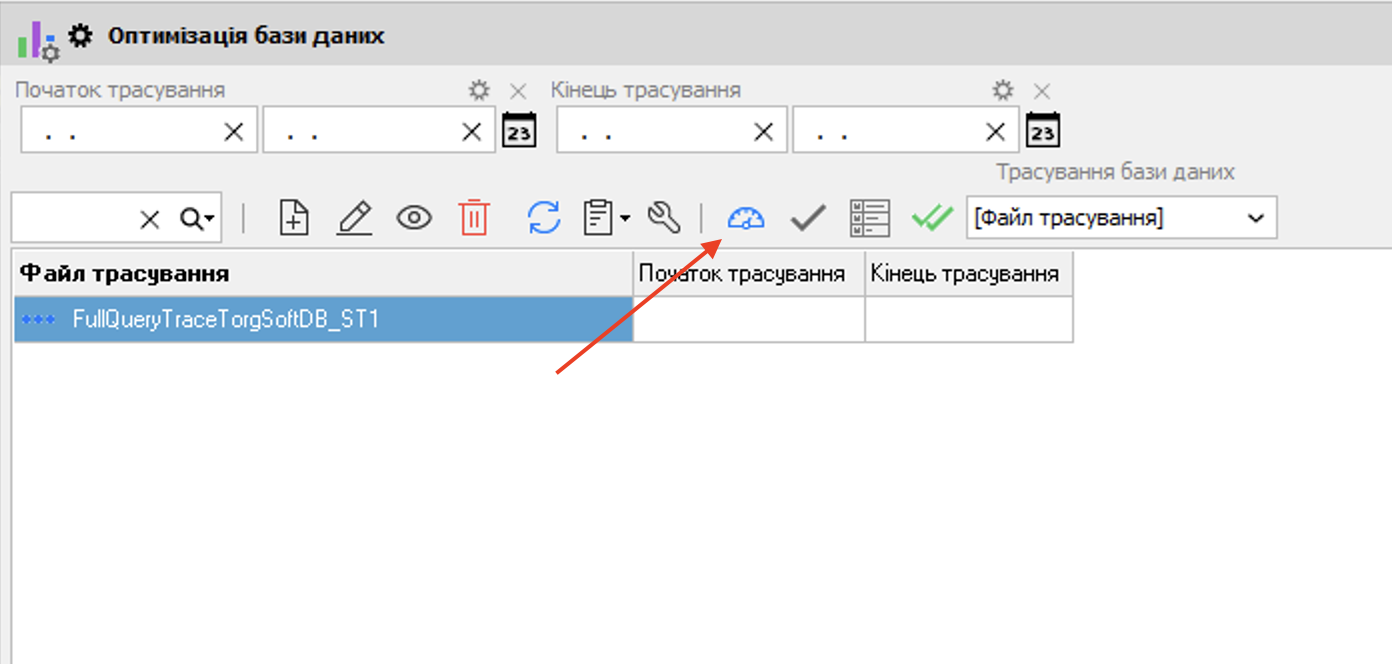
Task: Click the pencil edit icon
Action: (354, 217)
